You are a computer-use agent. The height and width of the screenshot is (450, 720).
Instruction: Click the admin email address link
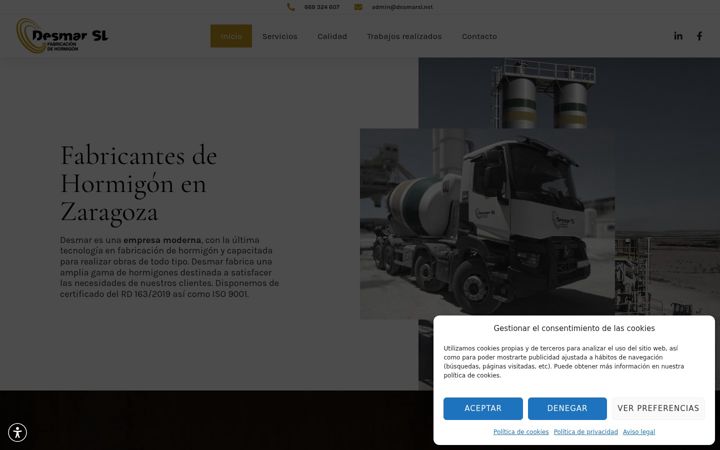tap(402, 7)
